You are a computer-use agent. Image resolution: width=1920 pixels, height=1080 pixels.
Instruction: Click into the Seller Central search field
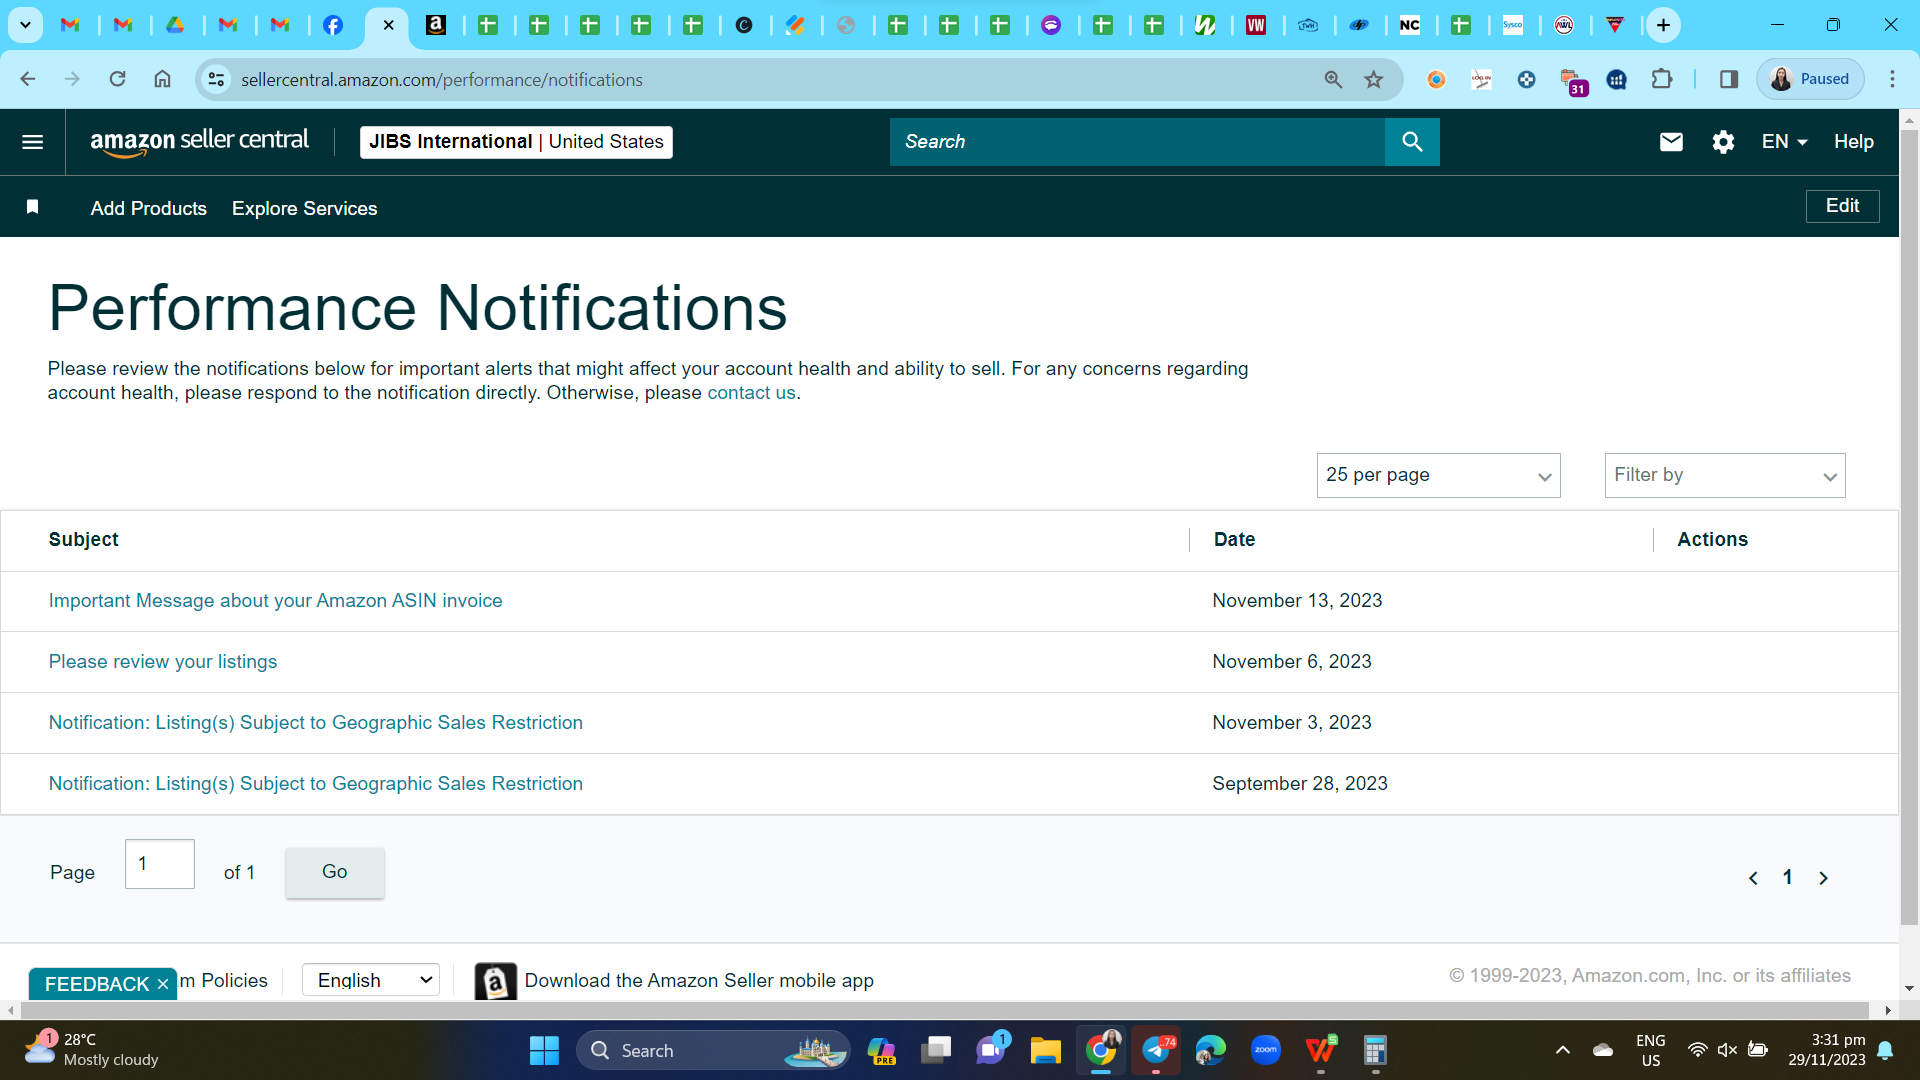coord(1137,142)
